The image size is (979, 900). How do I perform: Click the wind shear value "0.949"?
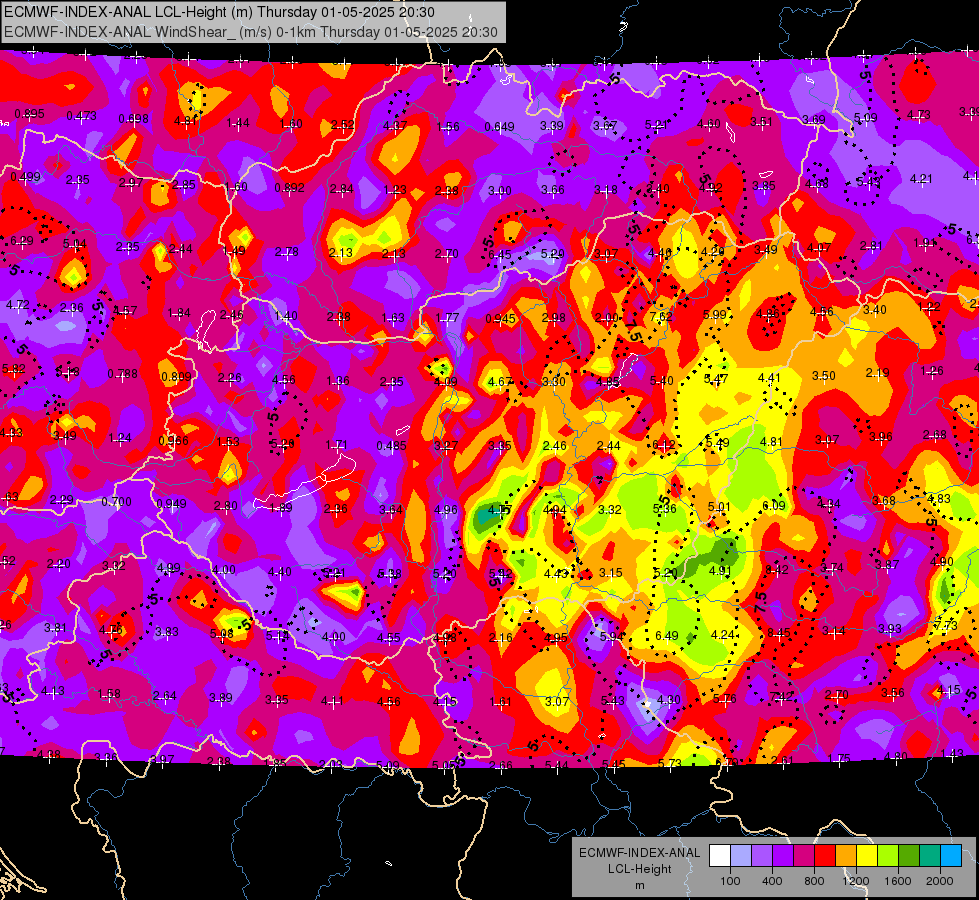(171, 503)
